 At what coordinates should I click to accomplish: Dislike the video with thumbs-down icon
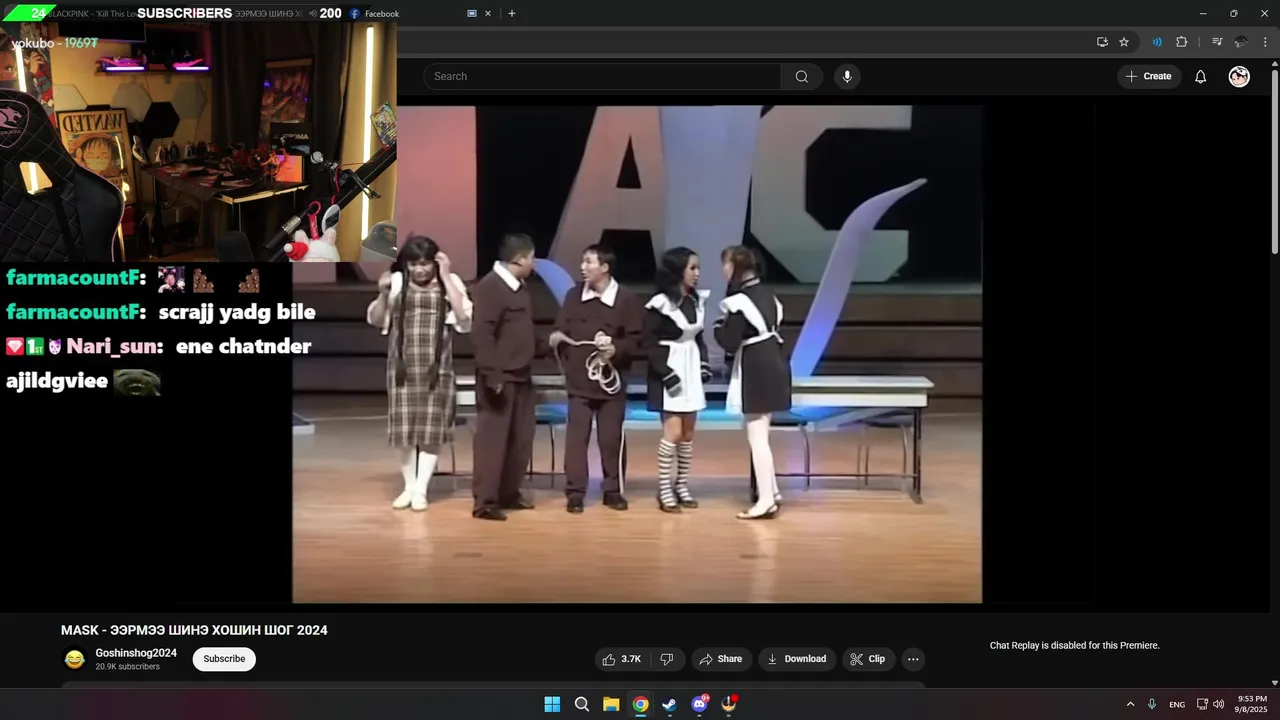(667, 659)
